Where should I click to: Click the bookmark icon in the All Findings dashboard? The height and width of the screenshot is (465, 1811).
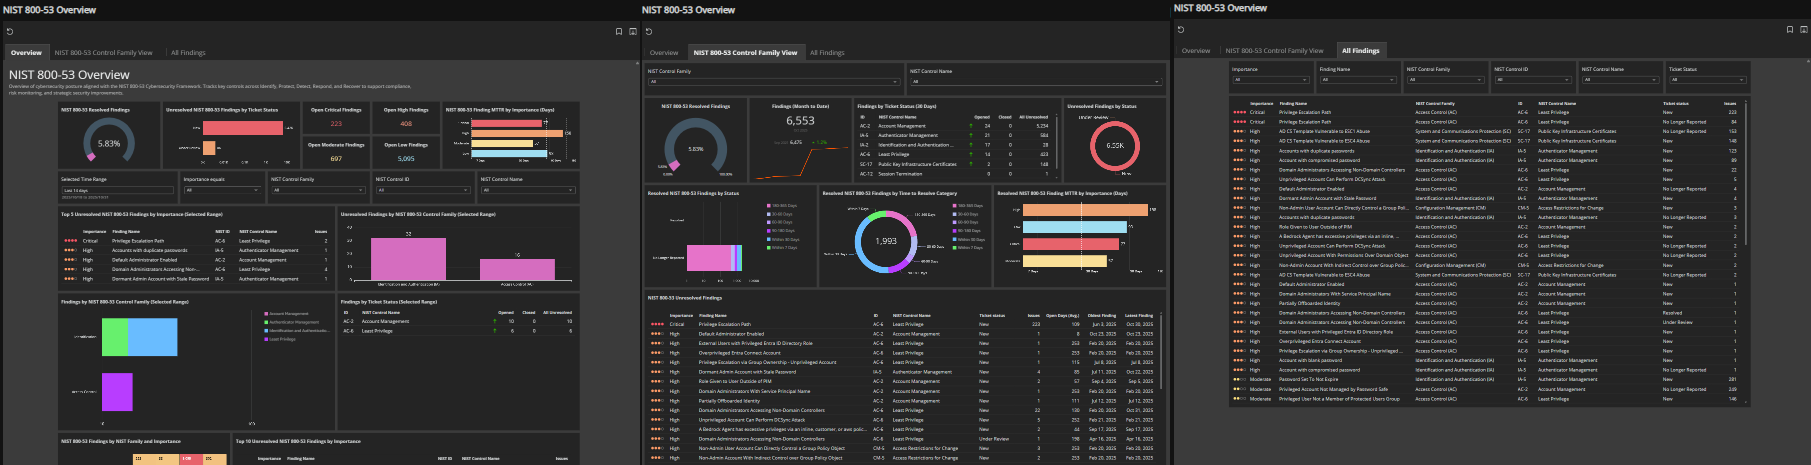[1790, 29]
